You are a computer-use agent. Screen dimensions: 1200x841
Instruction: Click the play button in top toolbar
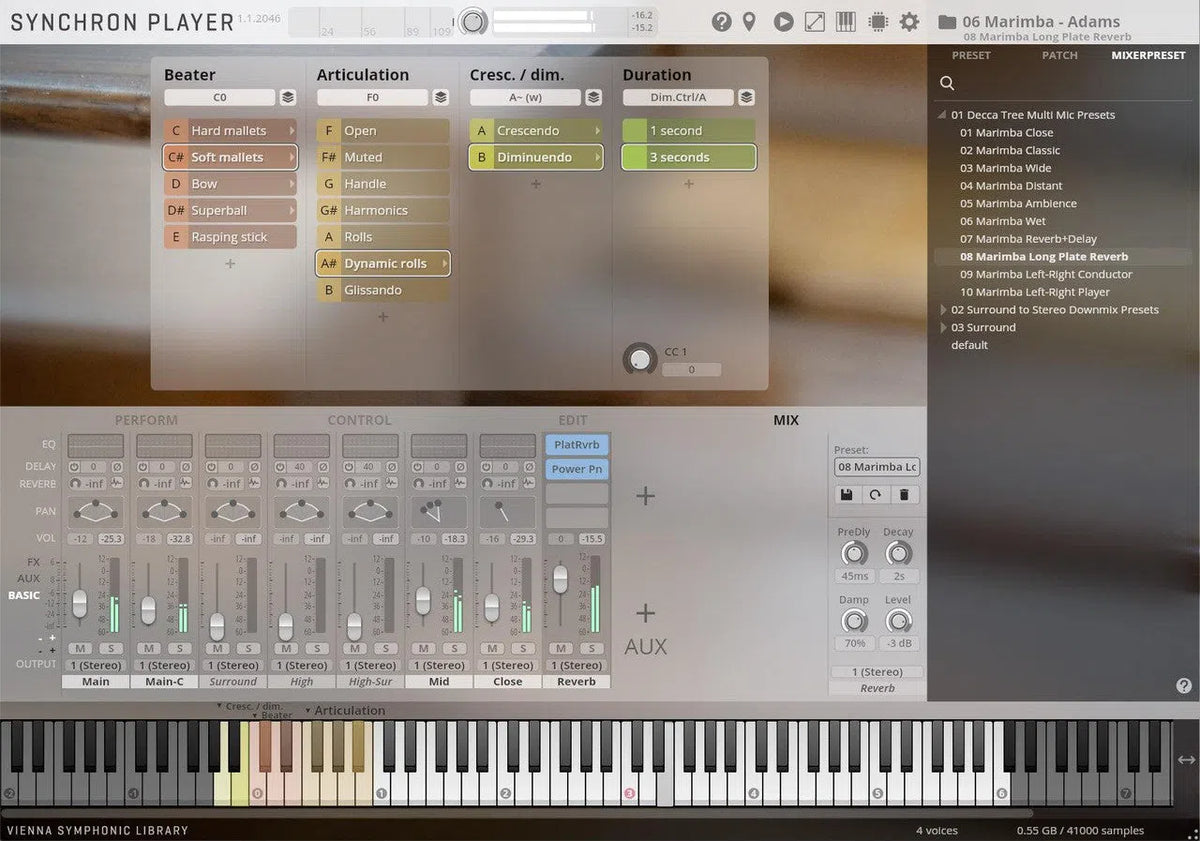784,21
